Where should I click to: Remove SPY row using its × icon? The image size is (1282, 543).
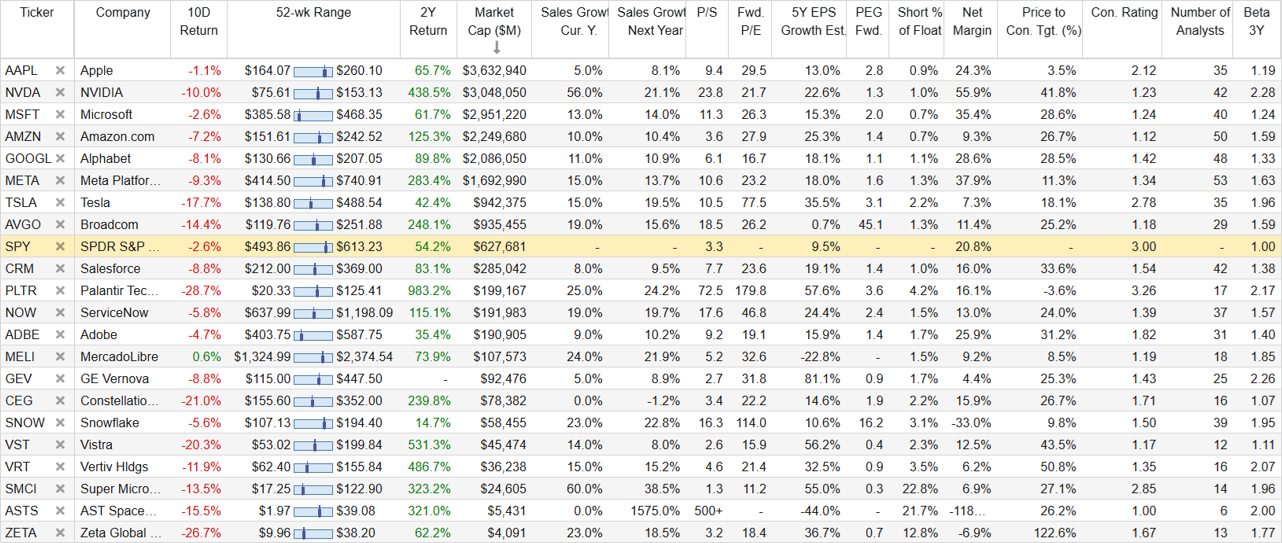(x=60, y=247)
